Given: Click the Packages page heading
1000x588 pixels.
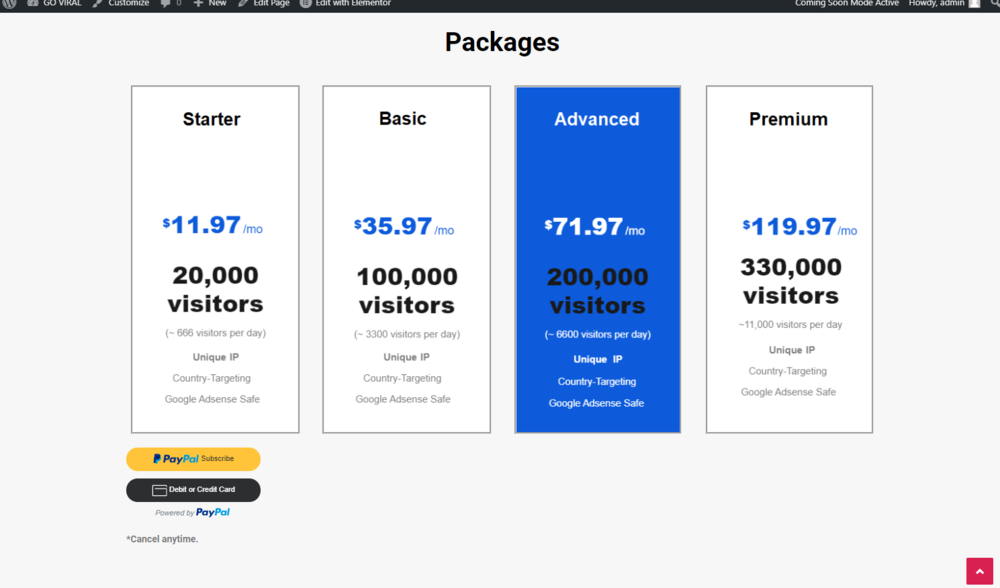Looking at the screenshot, I should coord(502,42).
